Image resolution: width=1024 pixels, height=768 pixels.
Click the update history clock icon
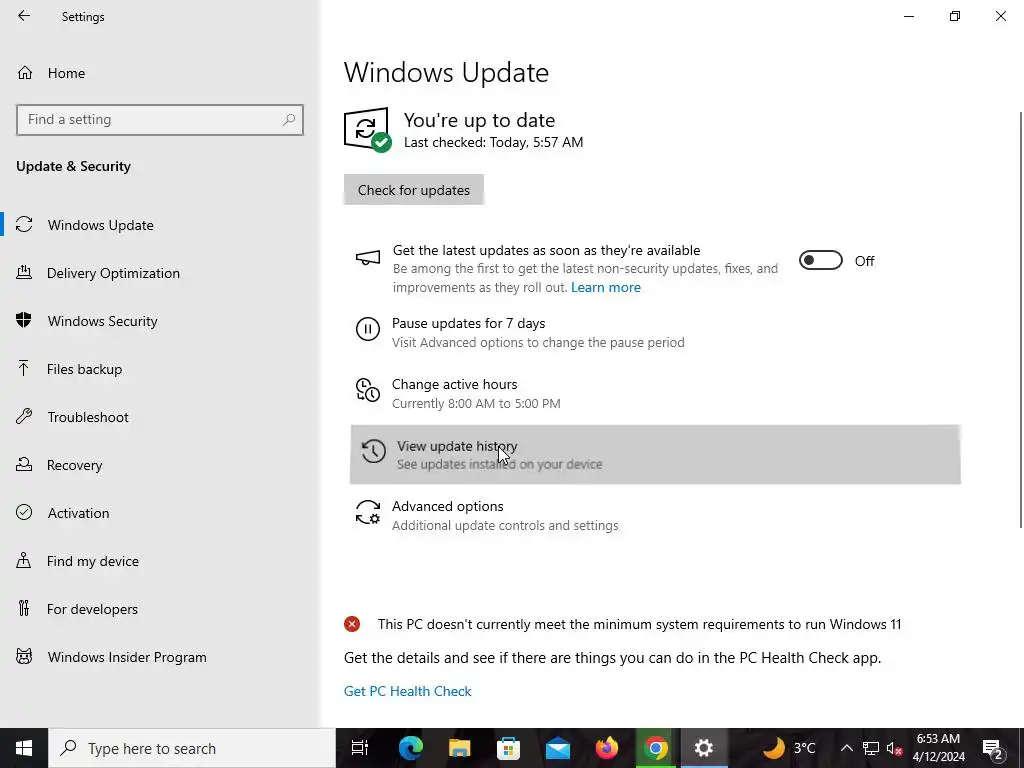tap(374, 451)
